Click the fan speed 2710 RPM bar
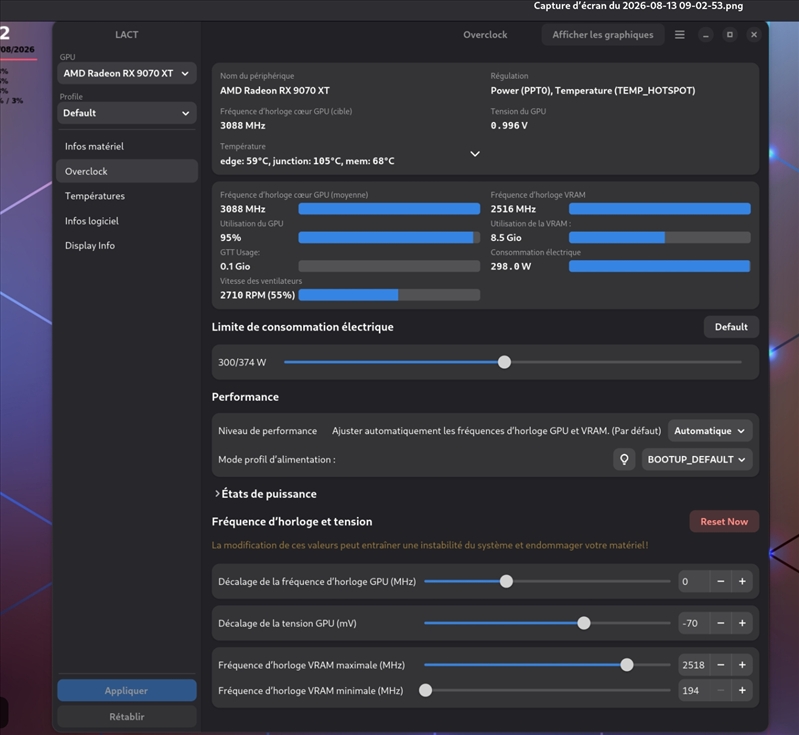799x735 pixels. [389, 295]
